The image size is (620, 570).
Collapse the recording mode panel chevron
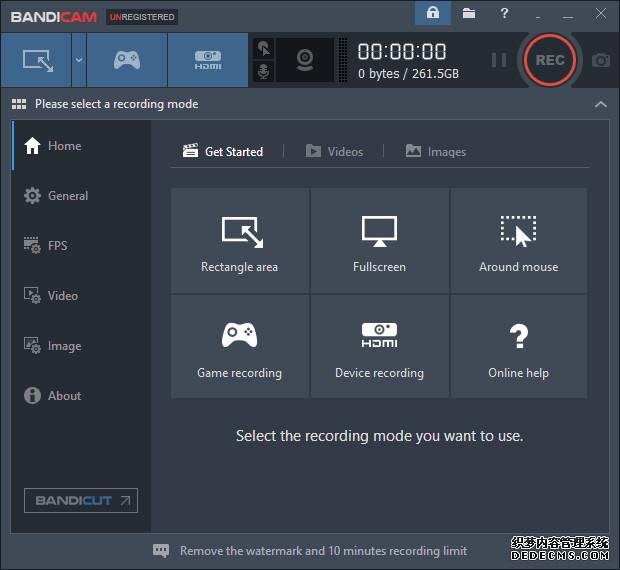601,104
